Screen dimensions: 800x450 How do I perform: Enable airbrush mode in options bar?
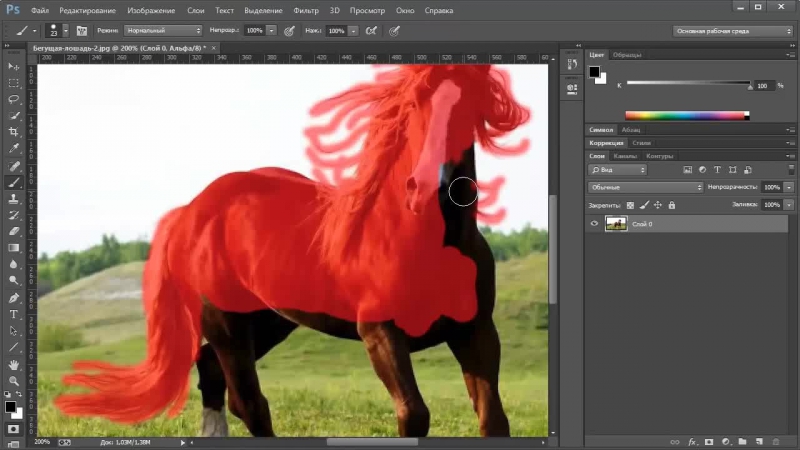tap(371, 31)
